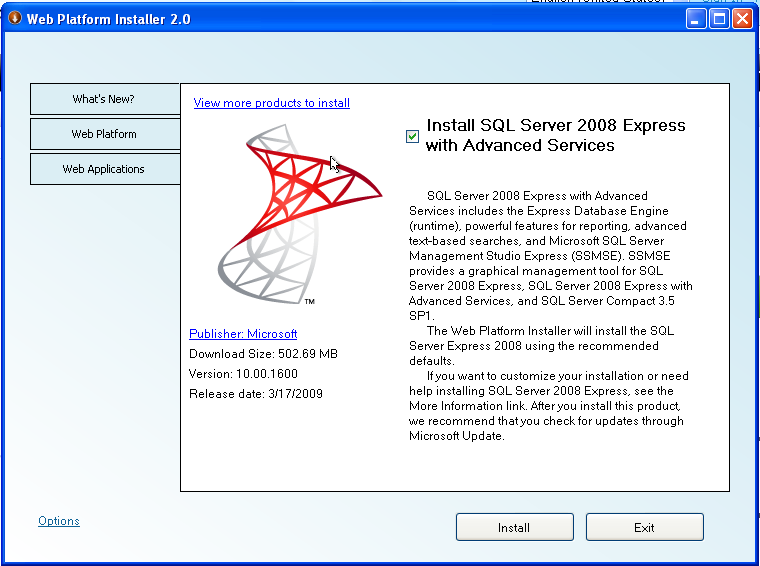Screen dimensions: 760x566
Task: Follow the View more products to install link
Action: pyautogui.click(x=271, y=103)
